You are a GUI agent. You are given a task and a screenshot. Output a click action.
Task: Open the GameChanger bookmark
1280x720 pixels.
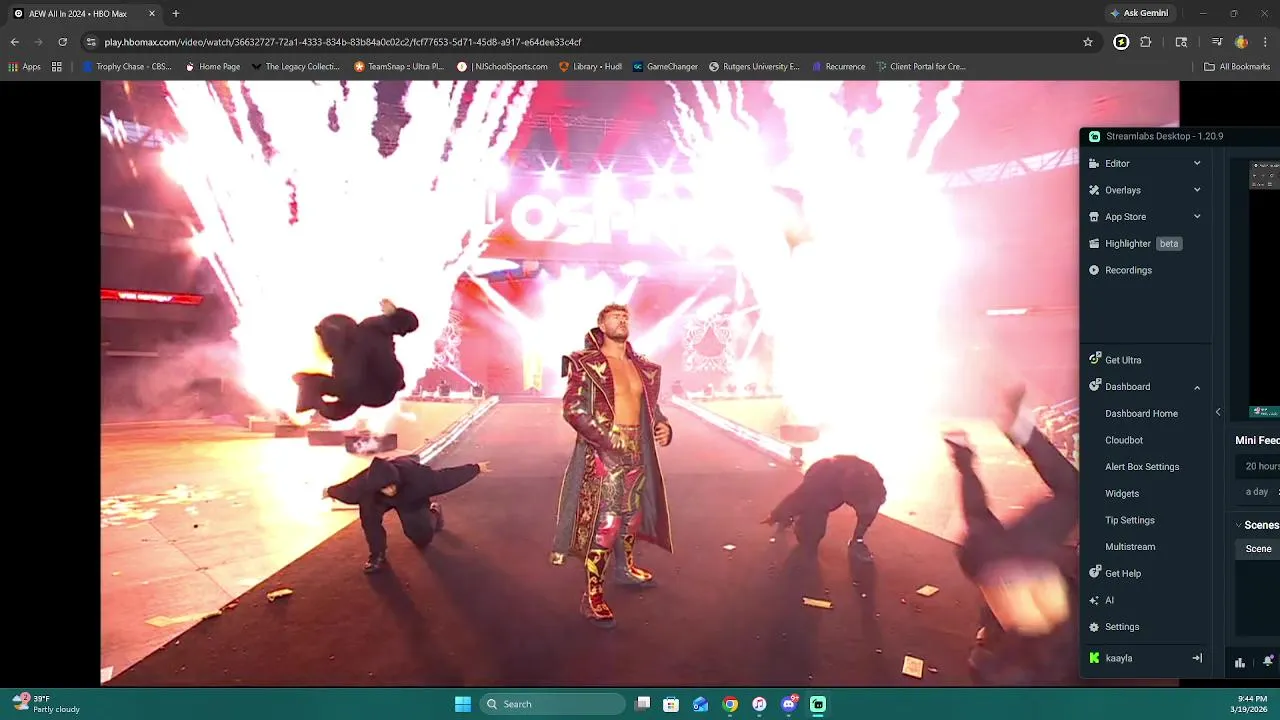665,67
